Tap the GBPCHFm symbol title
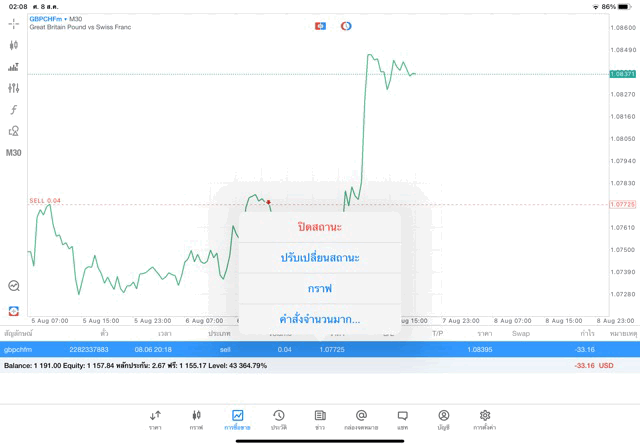 [x=48, y=19]
